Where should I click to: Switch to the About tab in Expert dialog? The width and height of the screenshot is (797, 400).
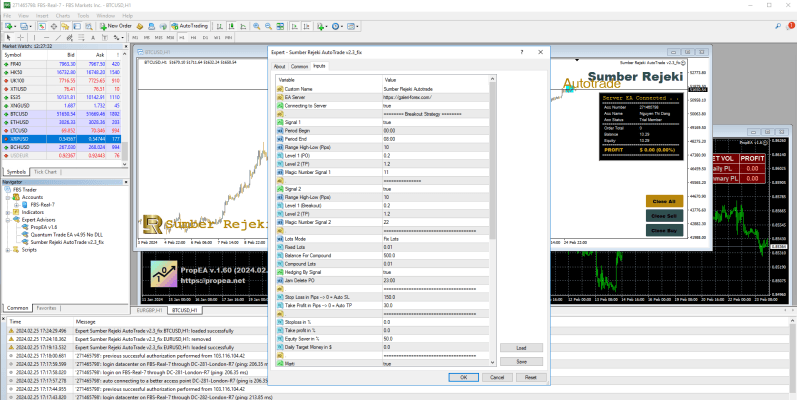280,66
